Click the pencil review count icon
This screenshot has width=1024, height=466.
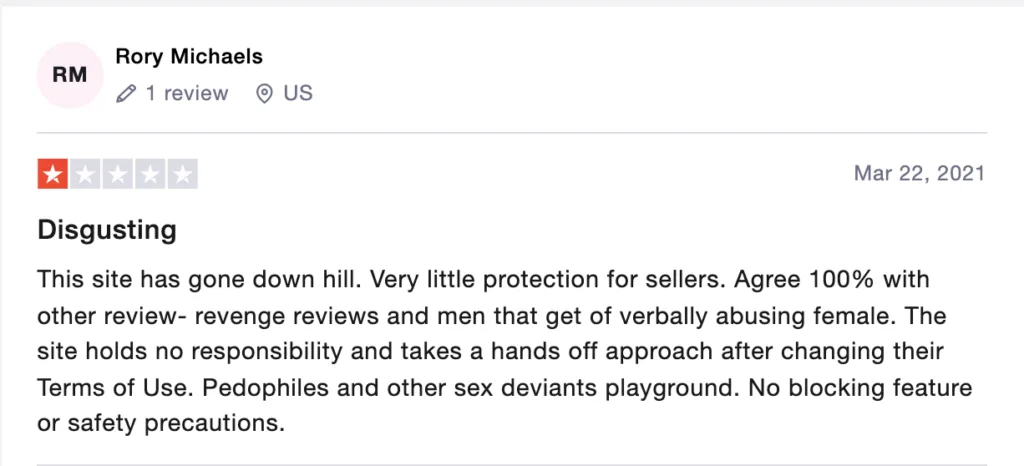click(x=125, y=94)
